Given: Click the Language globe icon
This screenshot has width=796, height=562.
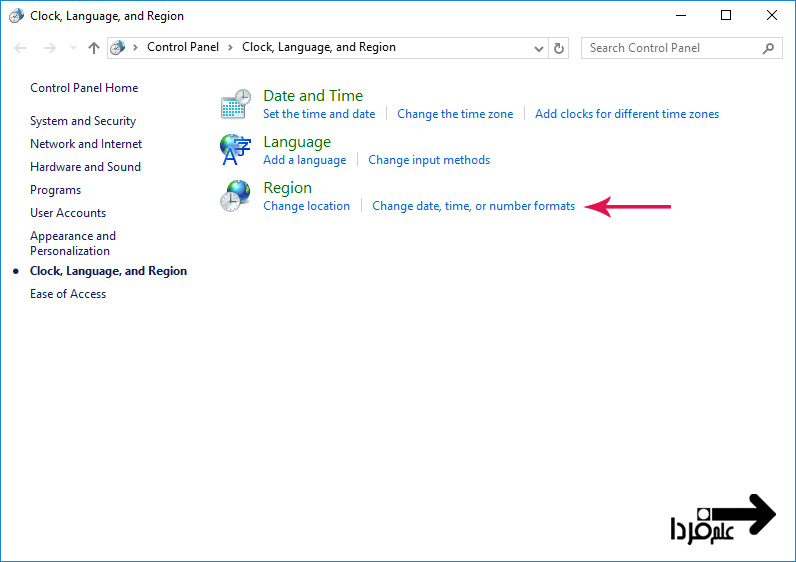Looking at the screenshot, I should (x=236, y=150).
